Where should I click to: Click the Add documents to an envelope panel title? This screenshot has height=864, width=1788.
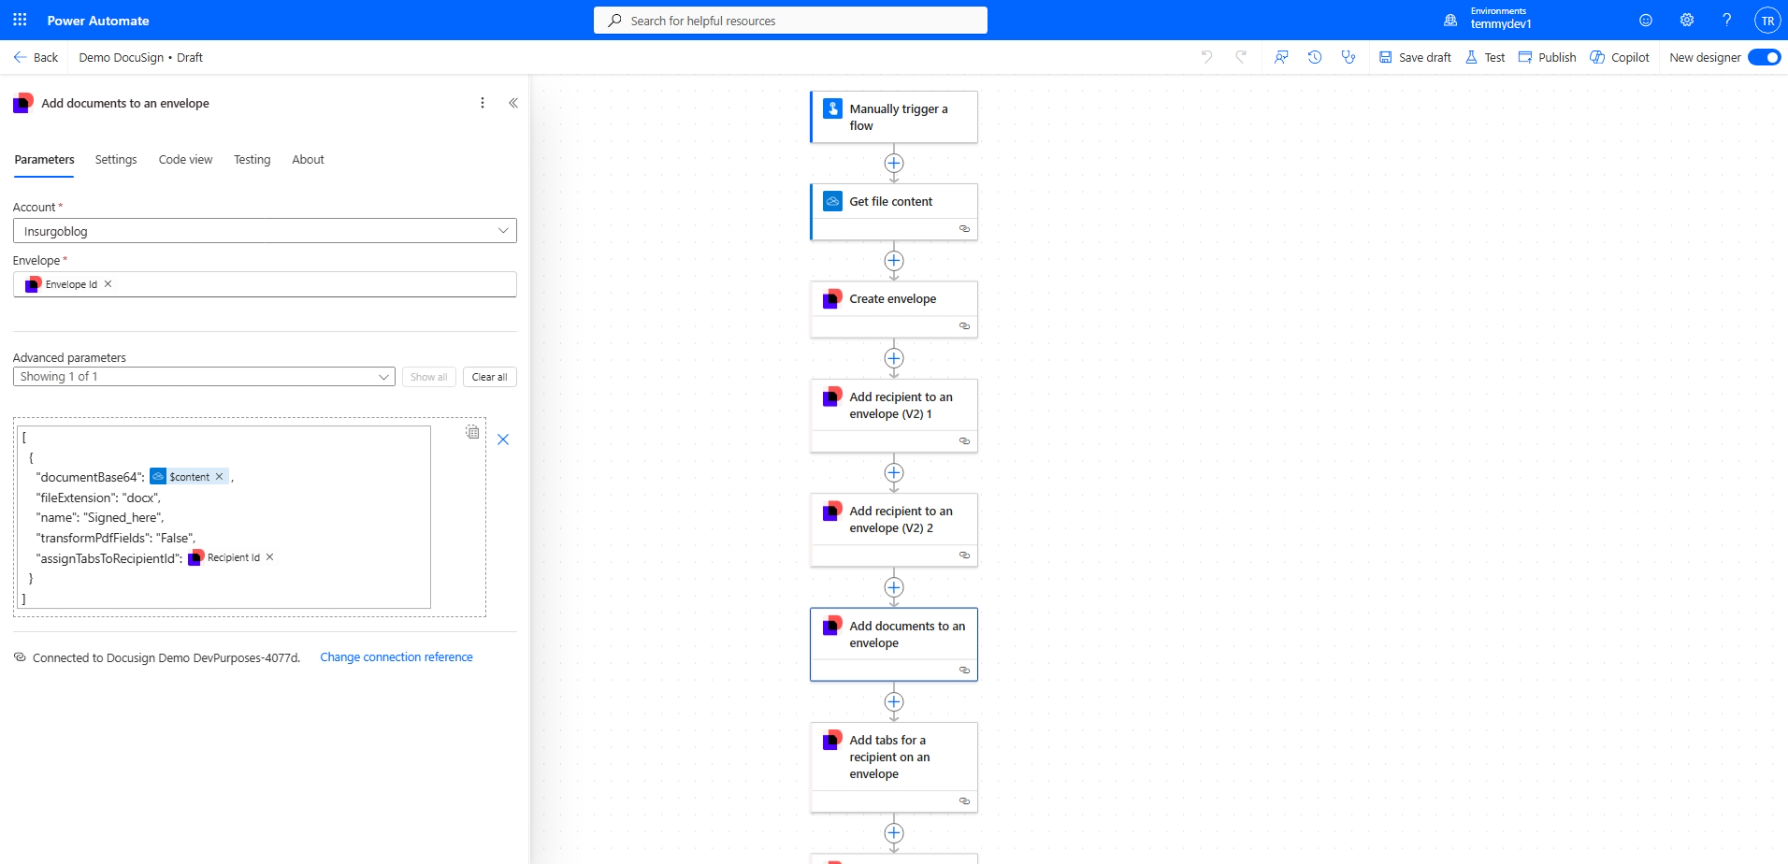(125, 103)
